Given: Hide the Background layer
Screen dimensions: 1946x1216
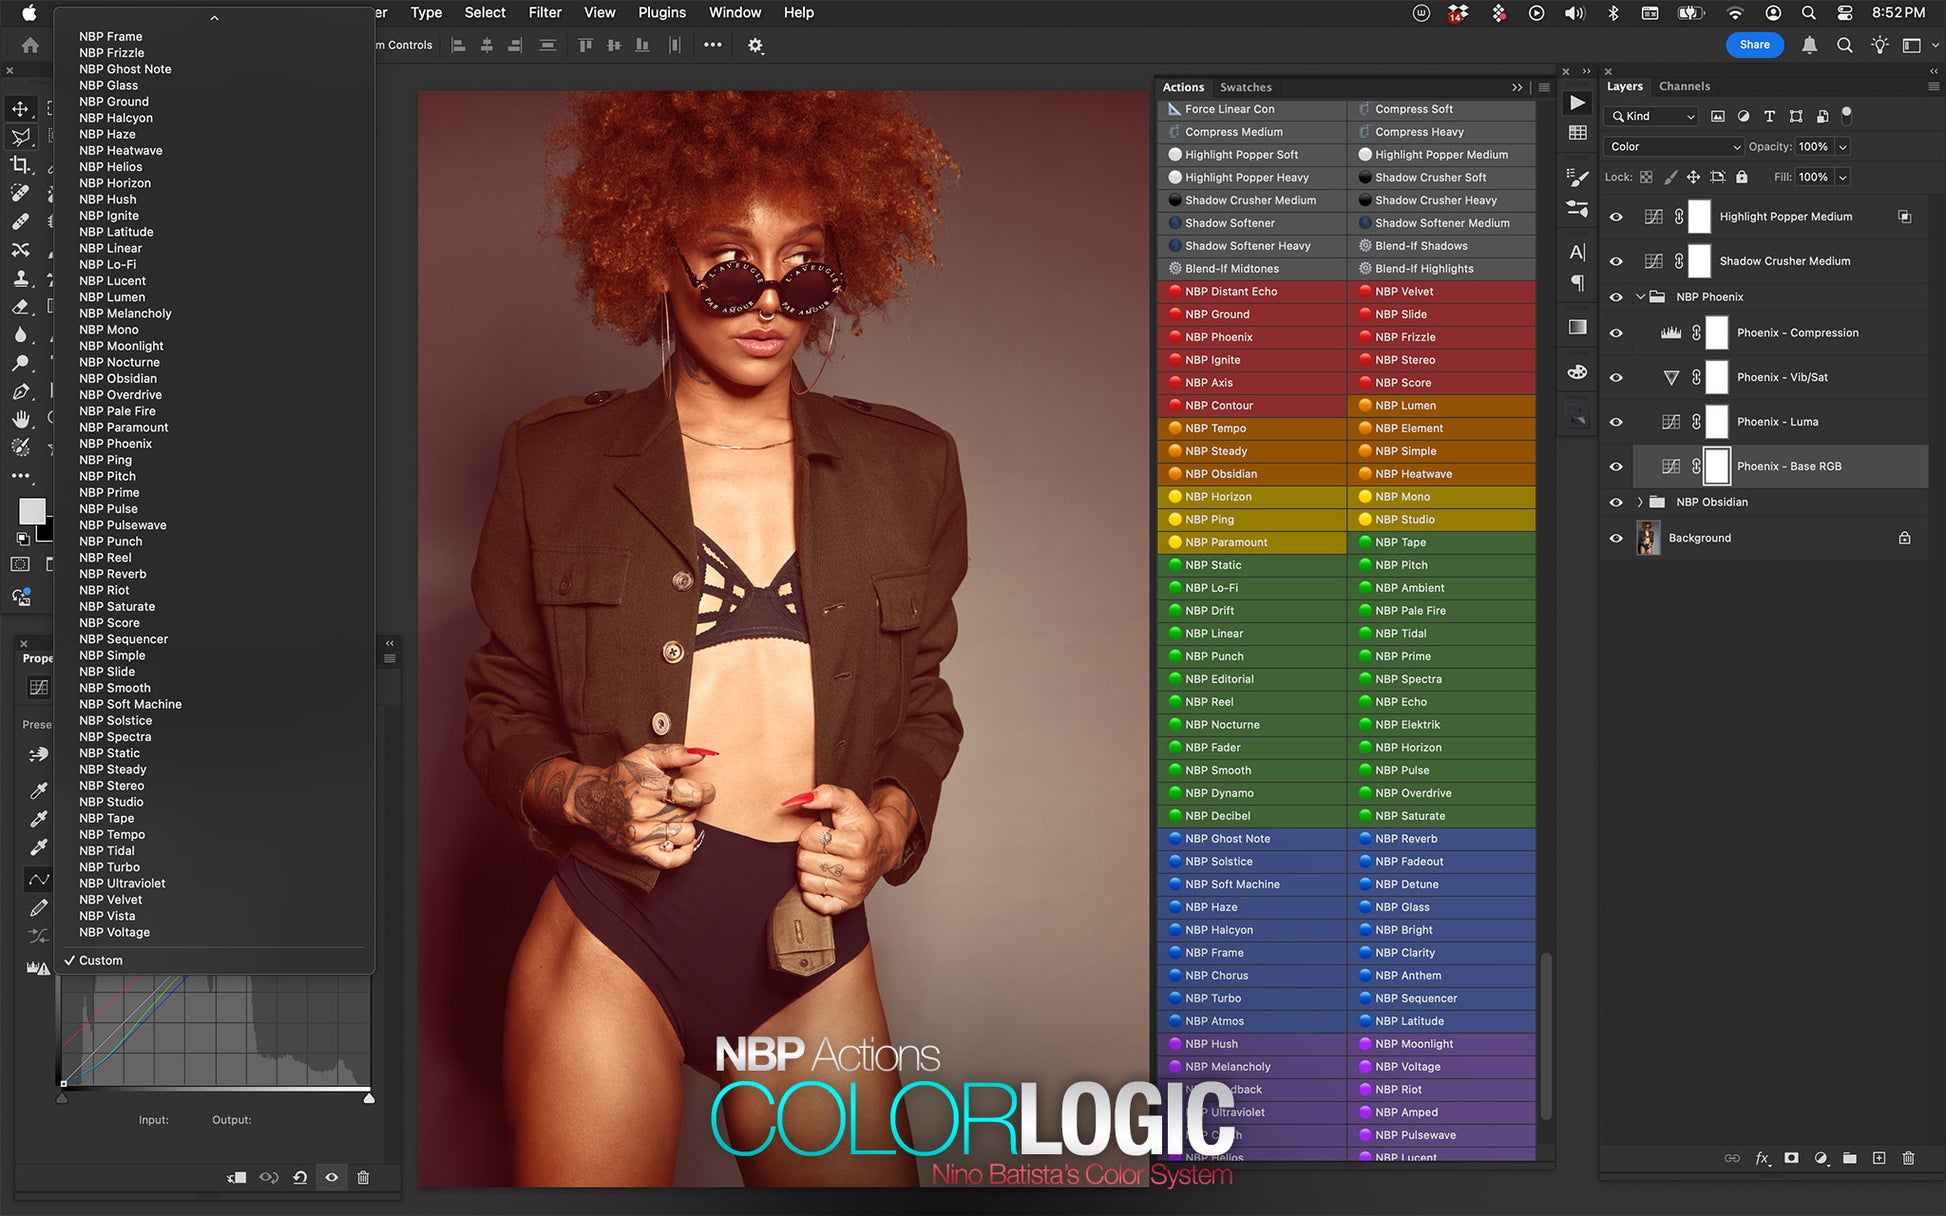Looking at the screenshot, I should 1616,538.
